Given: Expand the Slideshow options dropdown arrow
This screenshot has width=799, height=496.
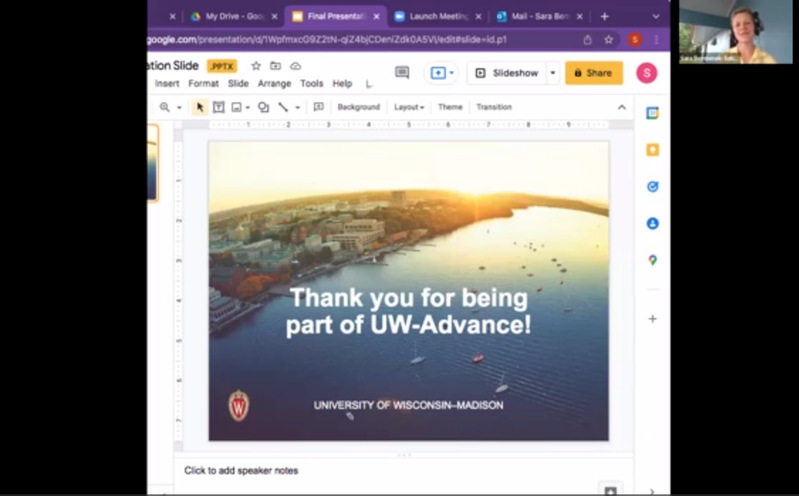Looking at the screenshot, I should (553, 73).
